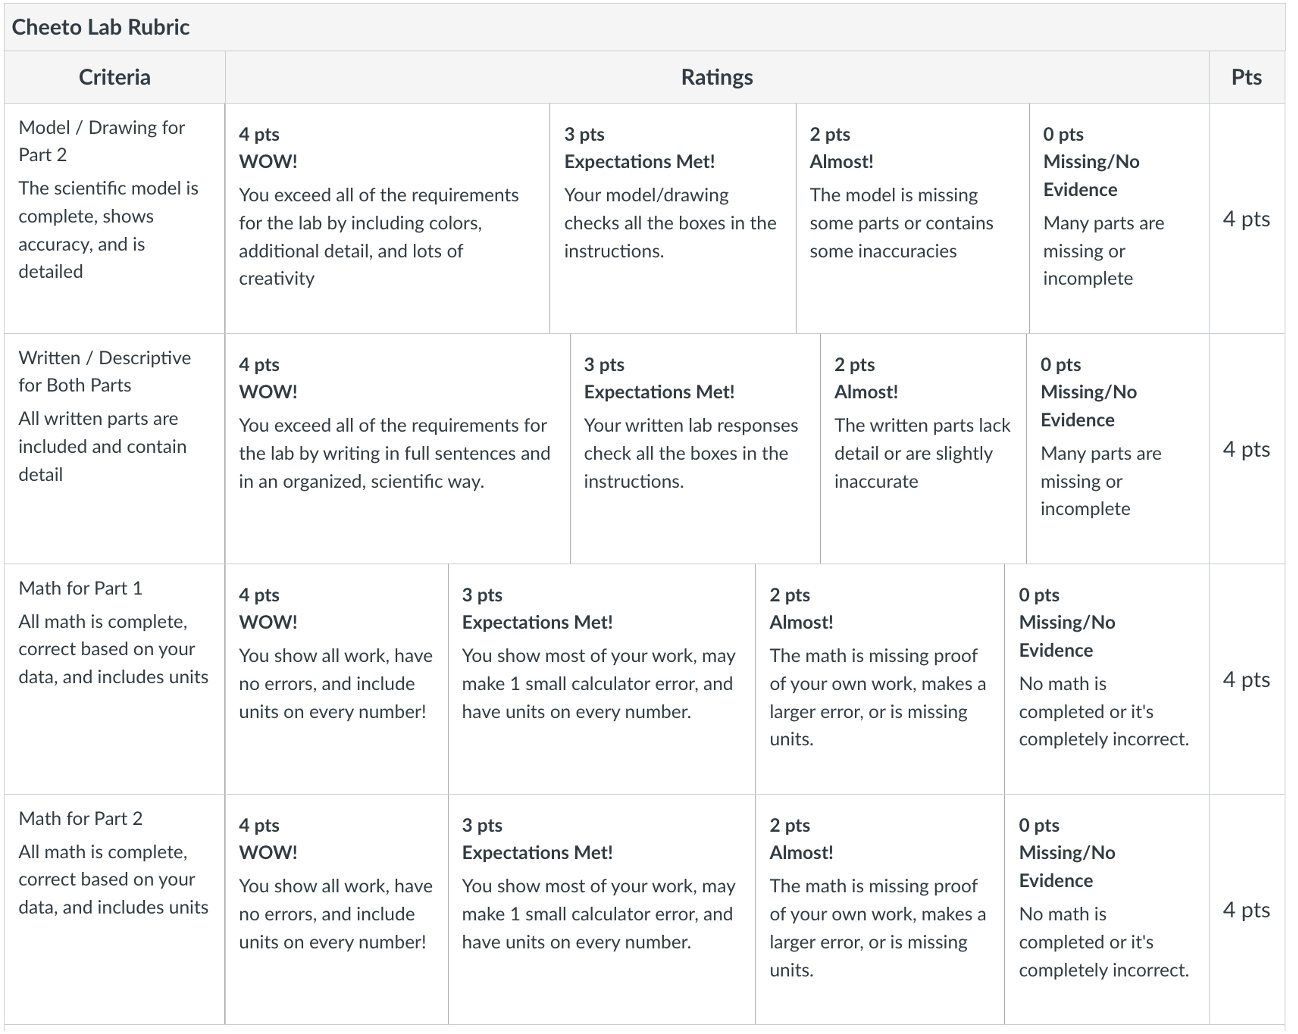Choose Expectations Met for Math for Part 1
Image resolution: width=1298 pixels, height=1034 pixels.
tap(601, 679)
